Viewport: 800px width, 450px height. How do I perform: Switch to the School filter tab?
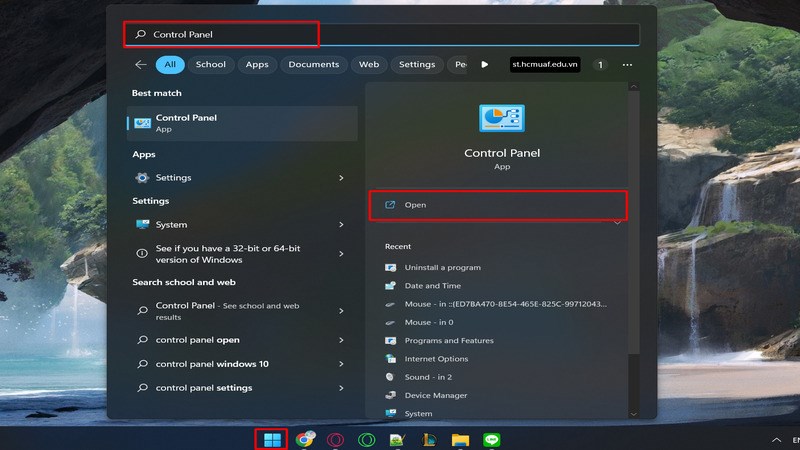point(211,65)
